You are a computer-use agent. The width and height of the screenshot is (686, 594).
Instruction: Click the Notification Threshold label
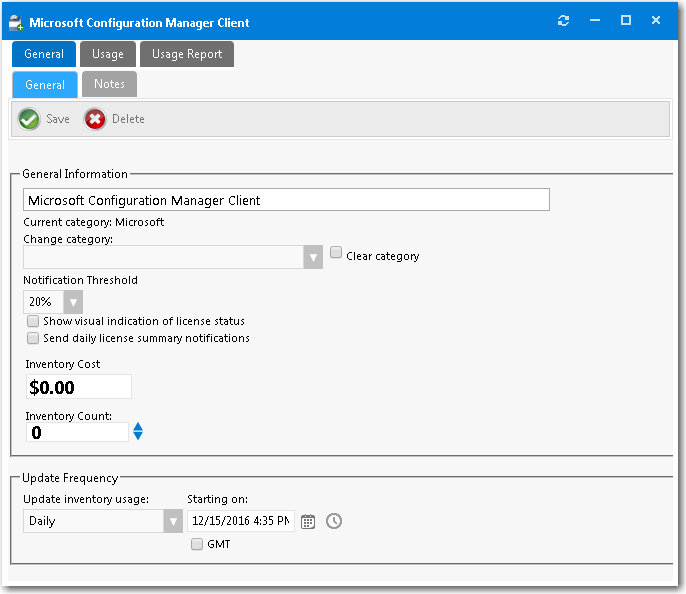(80, 280)
